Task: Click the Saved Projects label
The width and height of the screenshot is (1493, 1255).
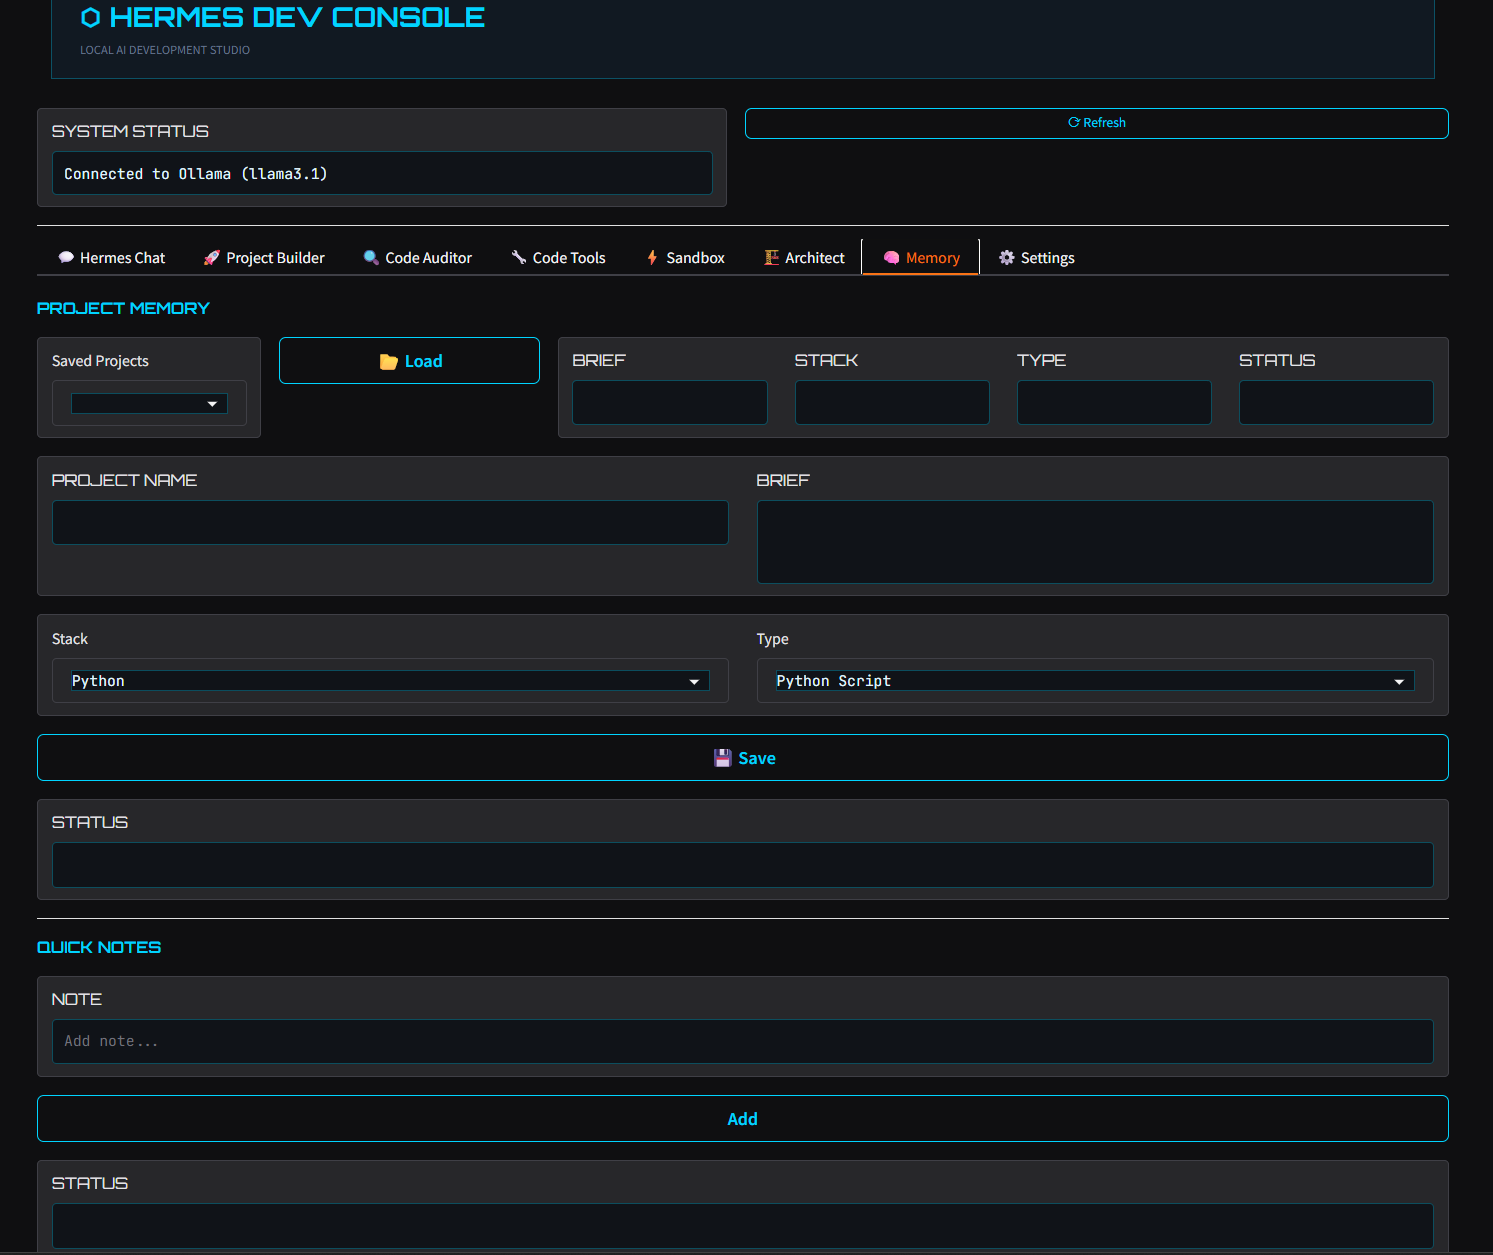Action: click(100, 361)
